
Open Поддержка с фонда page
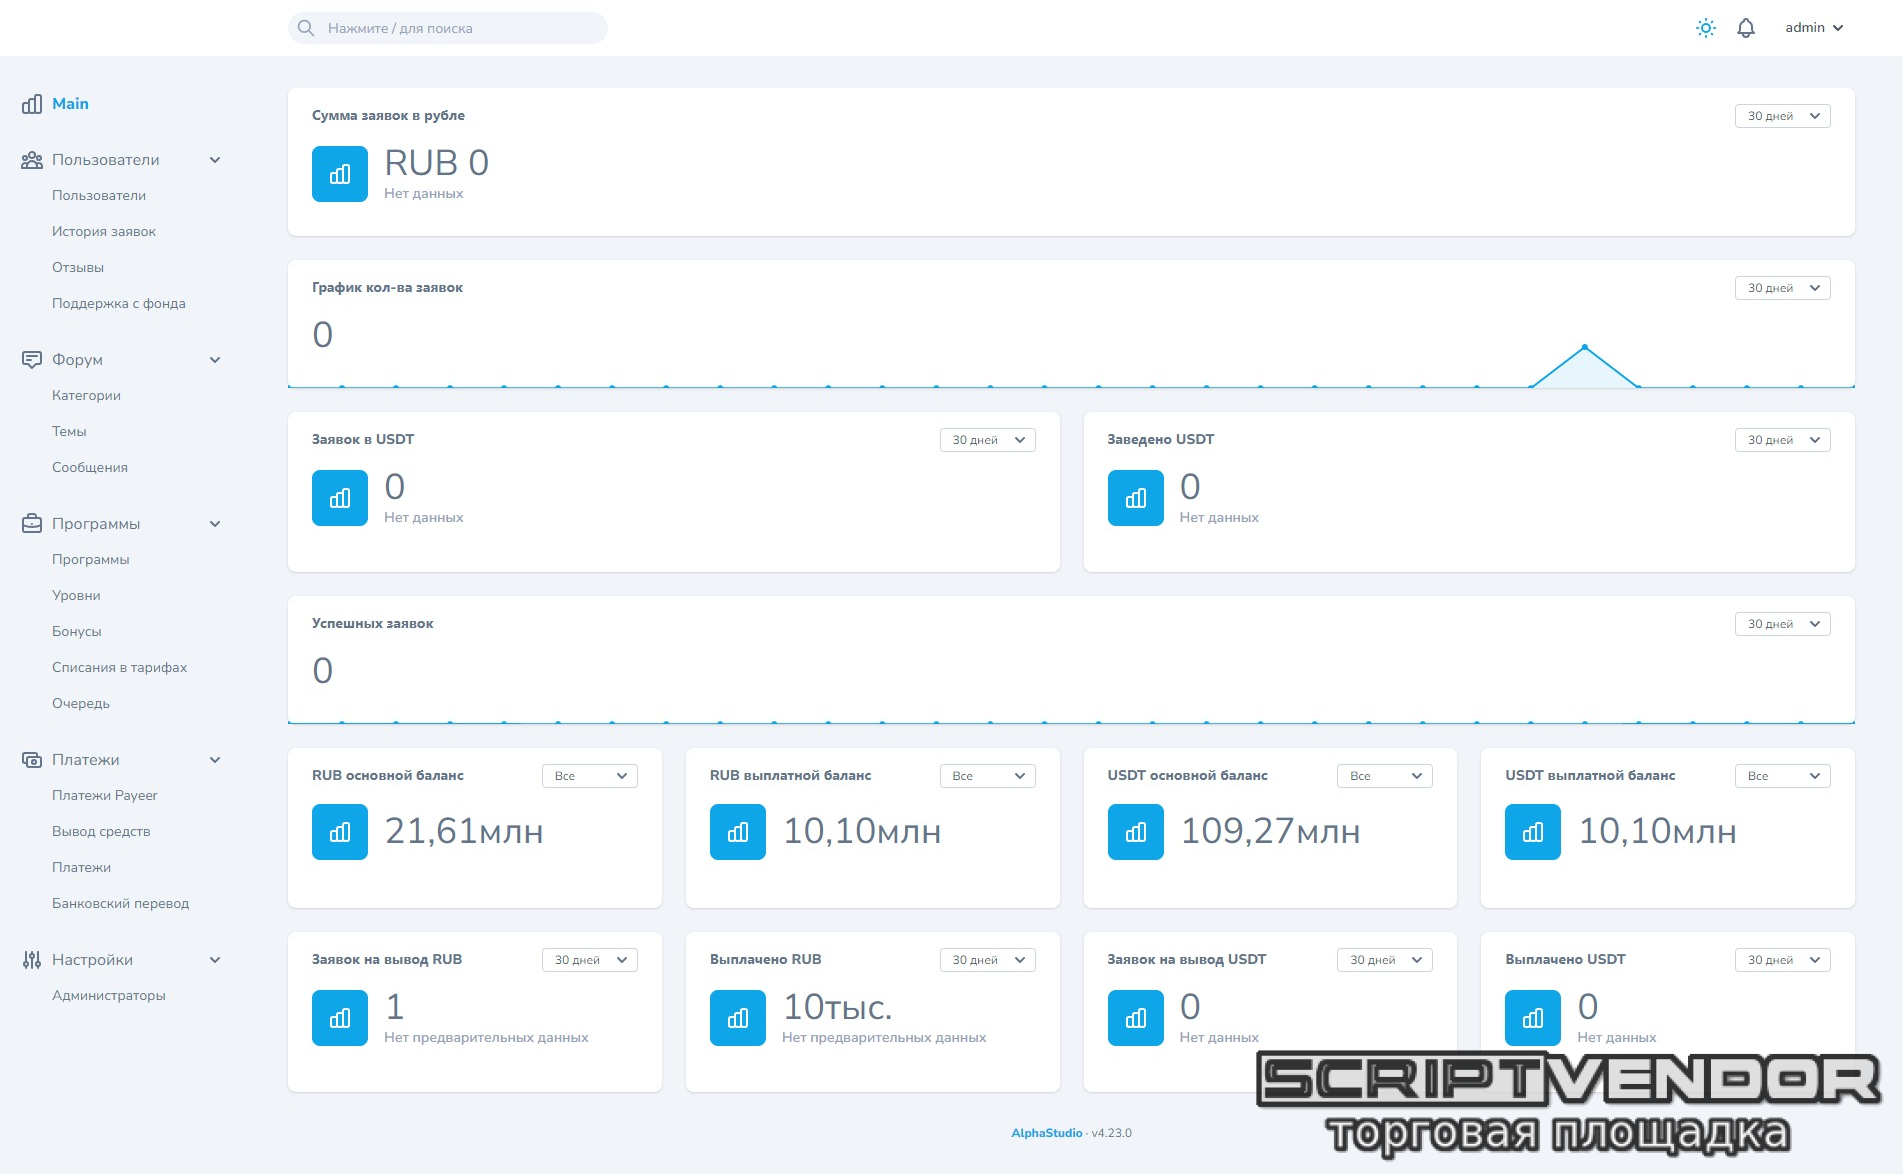coord(119,304)
